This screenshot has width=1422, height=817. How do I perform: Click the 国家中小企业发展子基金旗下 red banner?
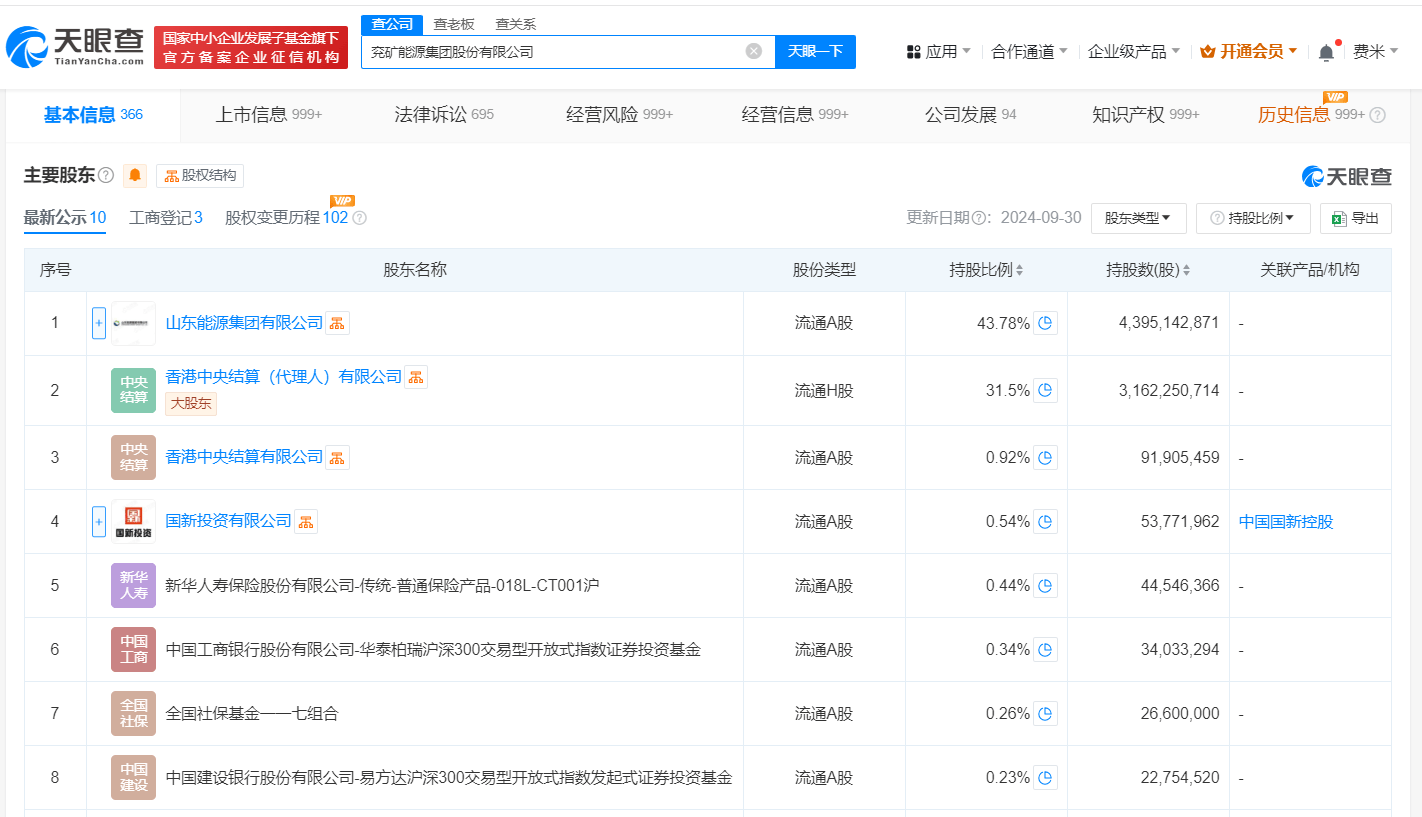coord(251,47)
